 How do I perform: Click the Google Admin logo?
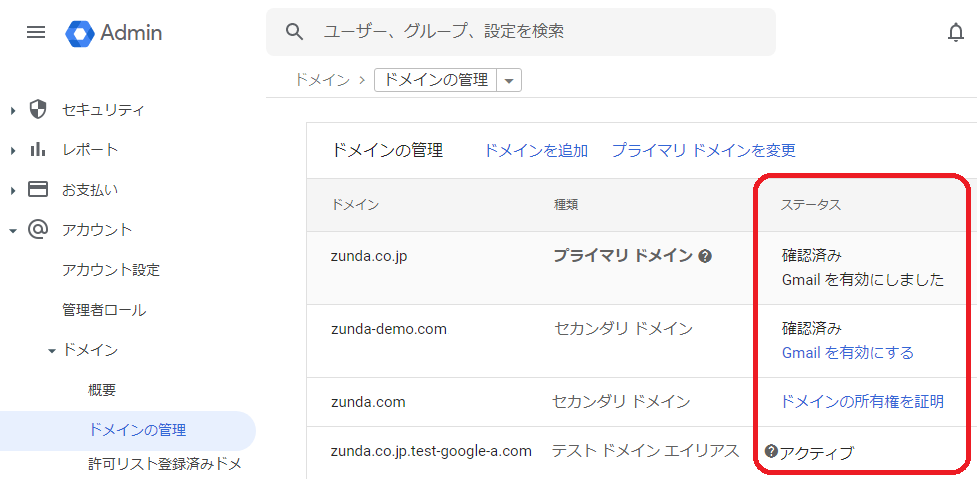pos(113,32)
